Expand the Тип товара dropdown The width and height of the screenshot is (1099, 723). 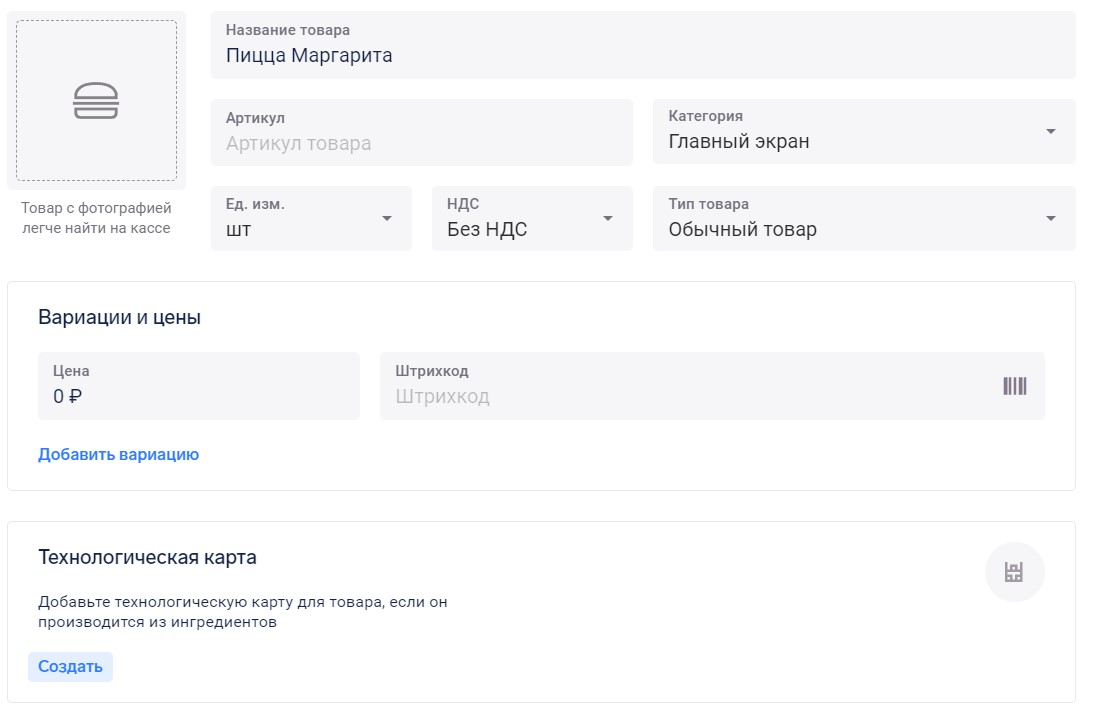point(864,219)
